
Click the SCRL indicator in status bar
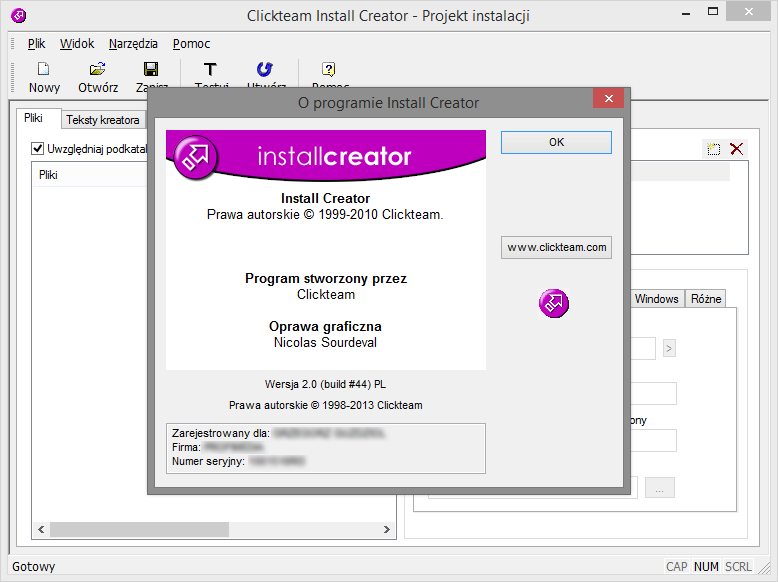738,567
